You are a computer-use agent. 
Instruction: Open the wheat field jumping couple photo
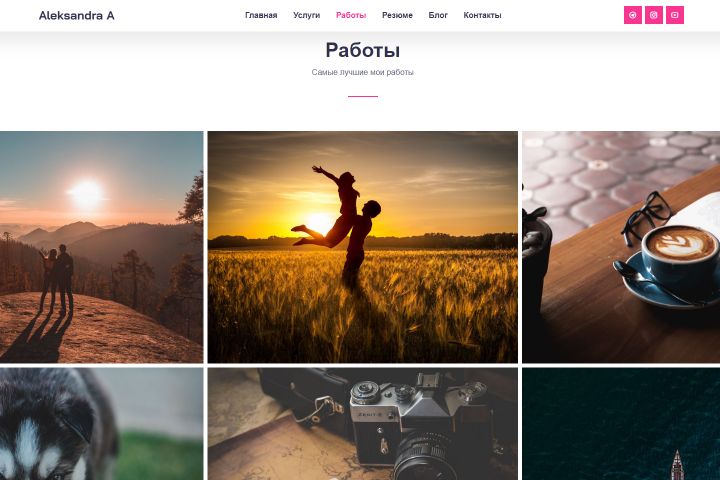pyautogui.click(x=363, y=247)
